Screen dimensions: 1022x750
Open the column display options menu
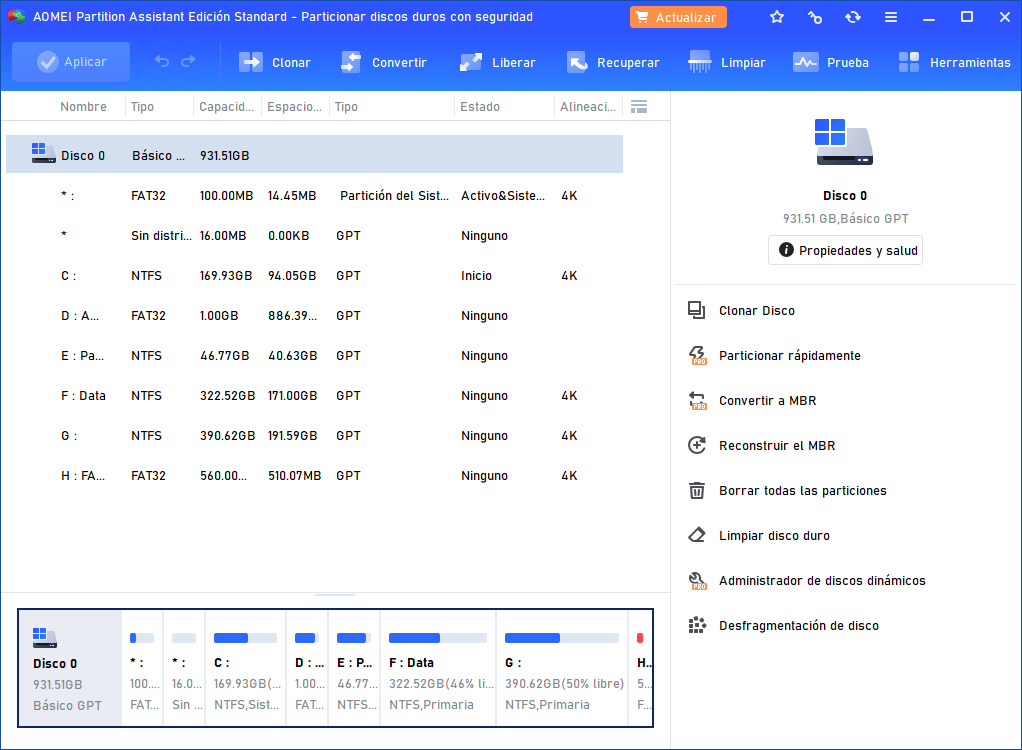tap(638, 106)
